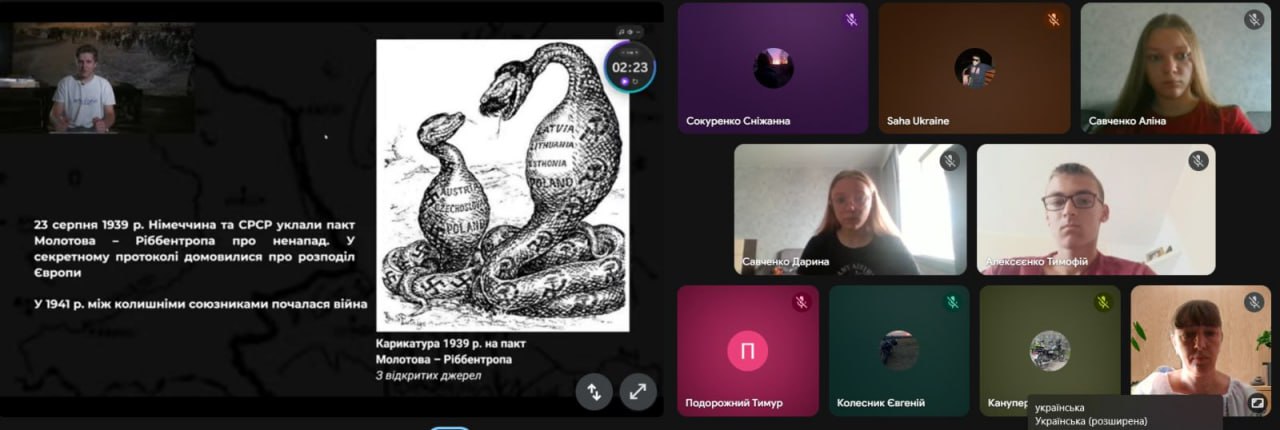Click the snake caricature image on slide
Viewport: 1280px width, 430px height.
pos(502,185)
